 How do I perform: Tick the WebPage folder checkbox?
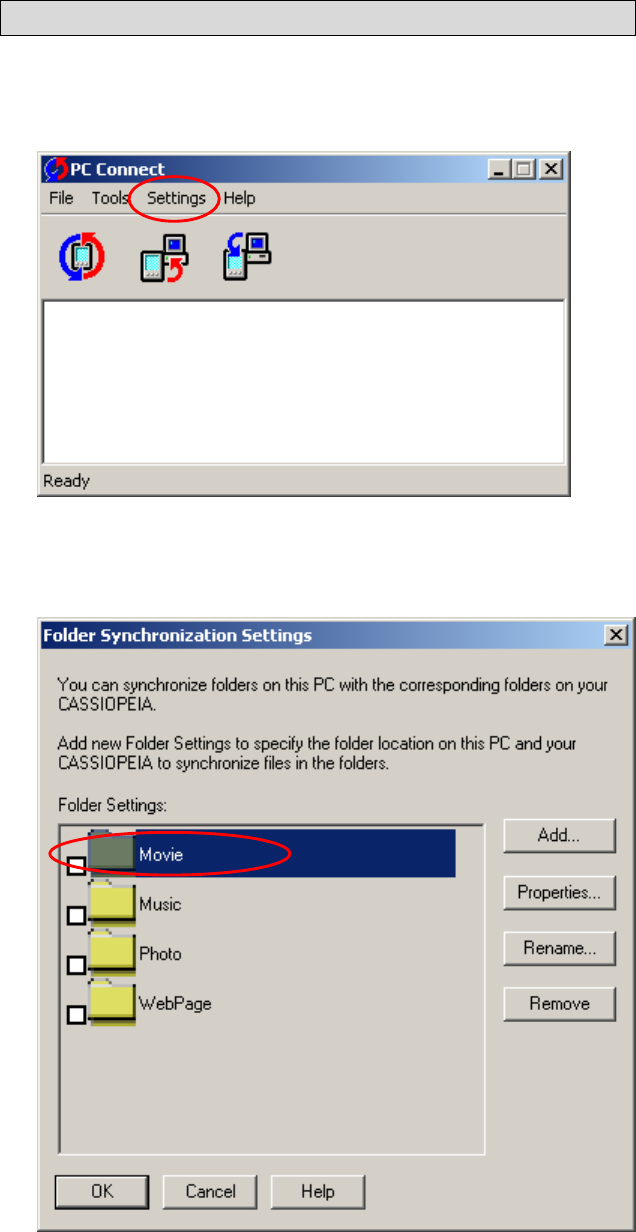pyautogui.click(x=76, y=1015)
